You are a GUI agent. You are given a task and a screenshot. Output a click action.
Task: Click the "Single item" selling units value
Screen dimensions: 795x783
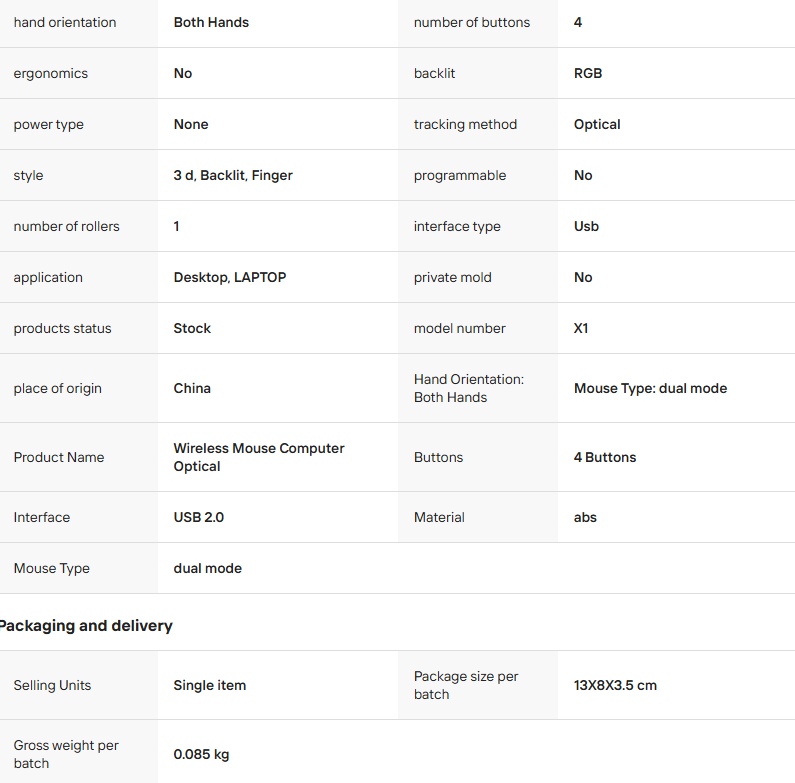pos(210,685)
